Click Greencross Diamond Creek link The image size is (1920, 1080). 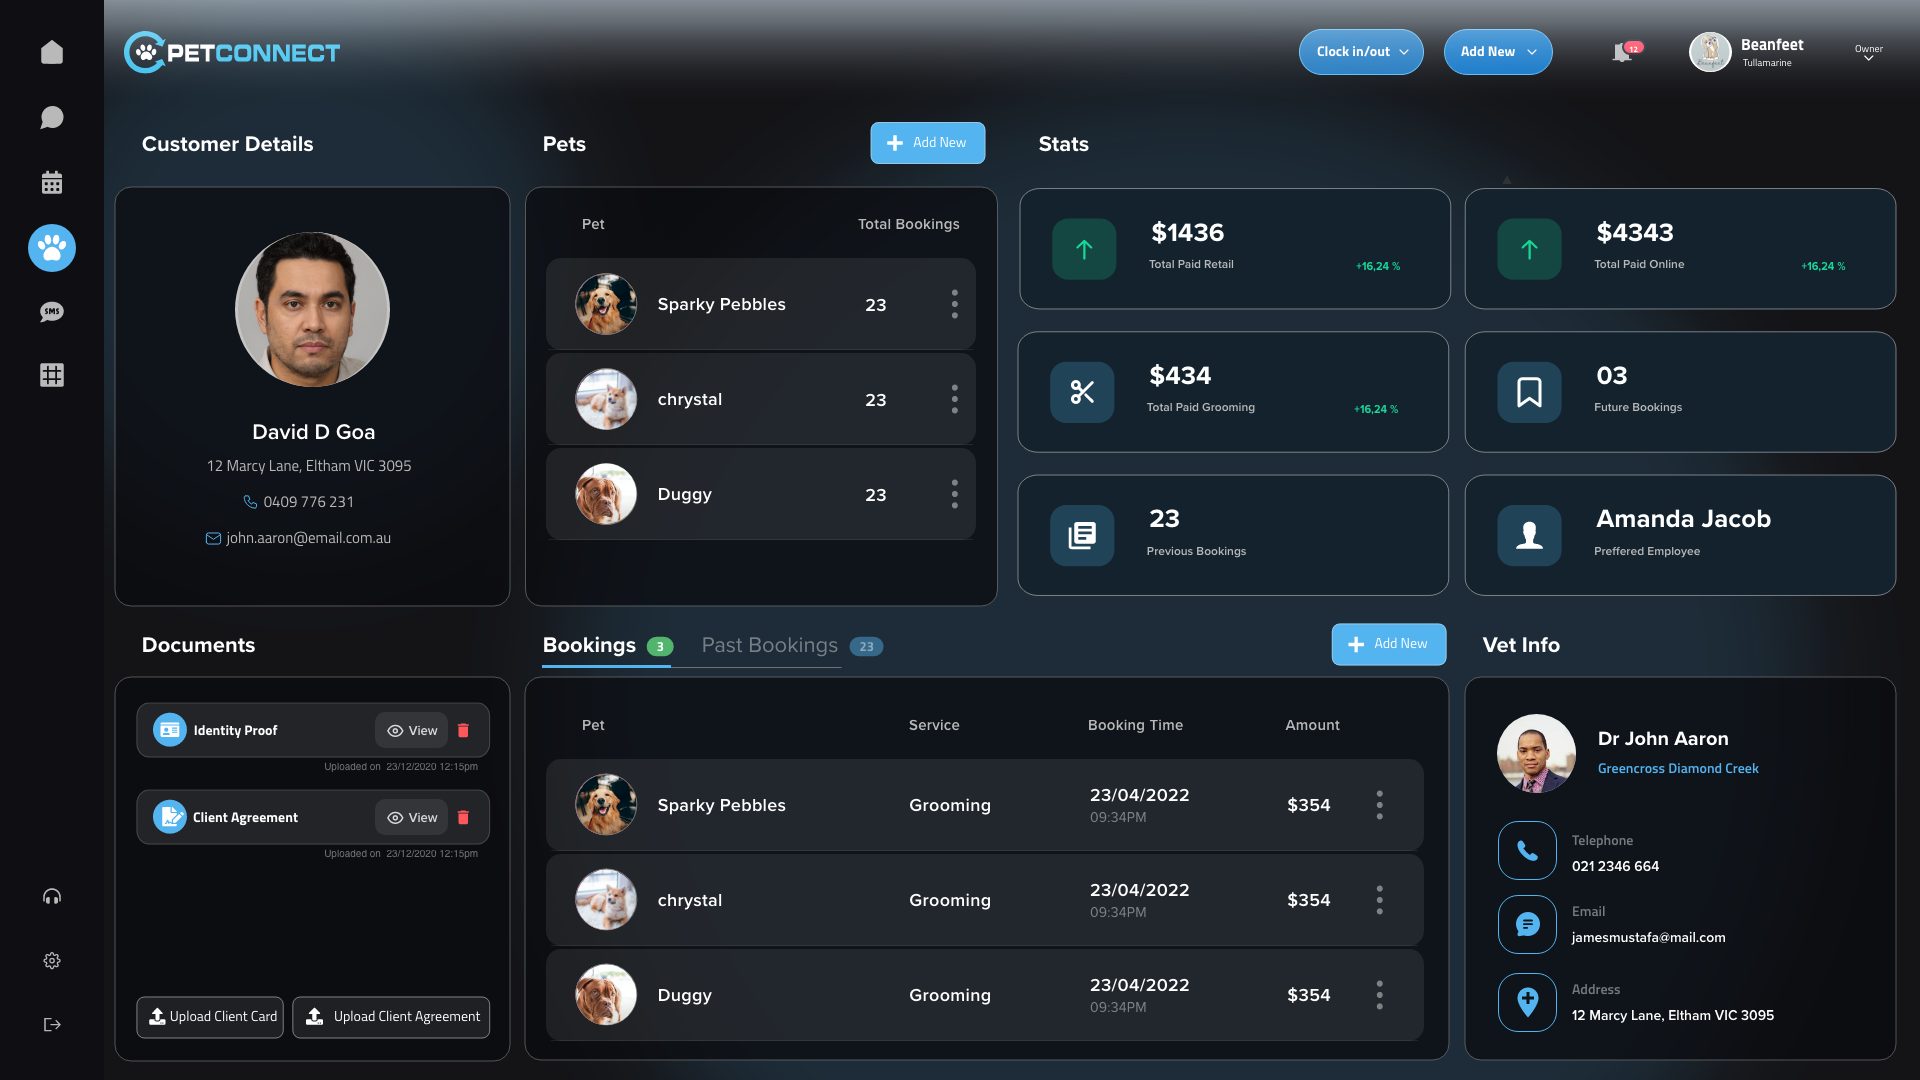click(1677, 768)
